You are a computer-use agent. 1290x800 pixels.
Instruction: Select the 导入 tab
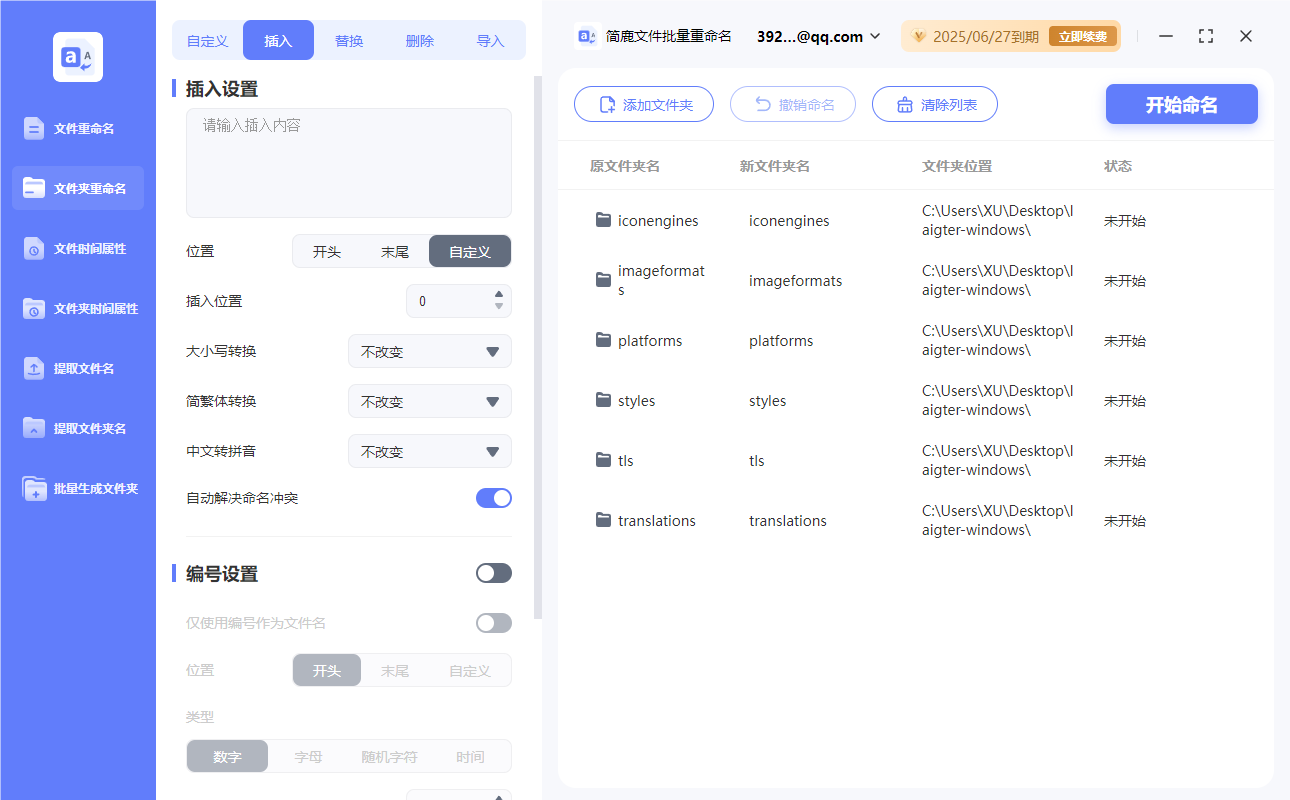pyautogui.click(x=491, y=39)
